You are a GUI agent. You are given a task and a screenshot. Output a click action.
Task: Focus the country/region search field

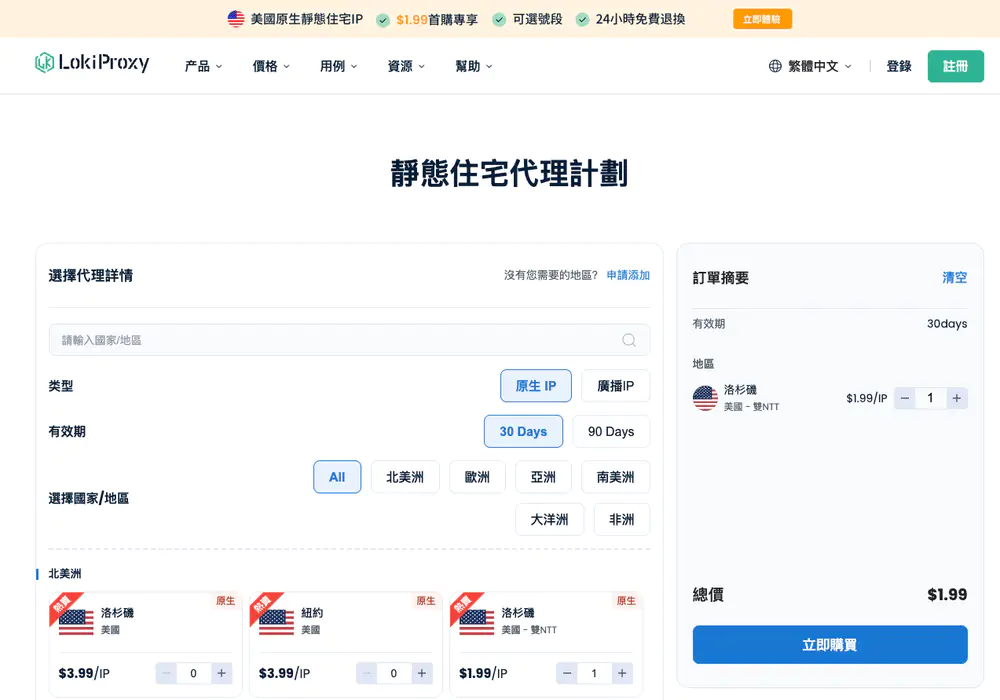pos(349,340)
